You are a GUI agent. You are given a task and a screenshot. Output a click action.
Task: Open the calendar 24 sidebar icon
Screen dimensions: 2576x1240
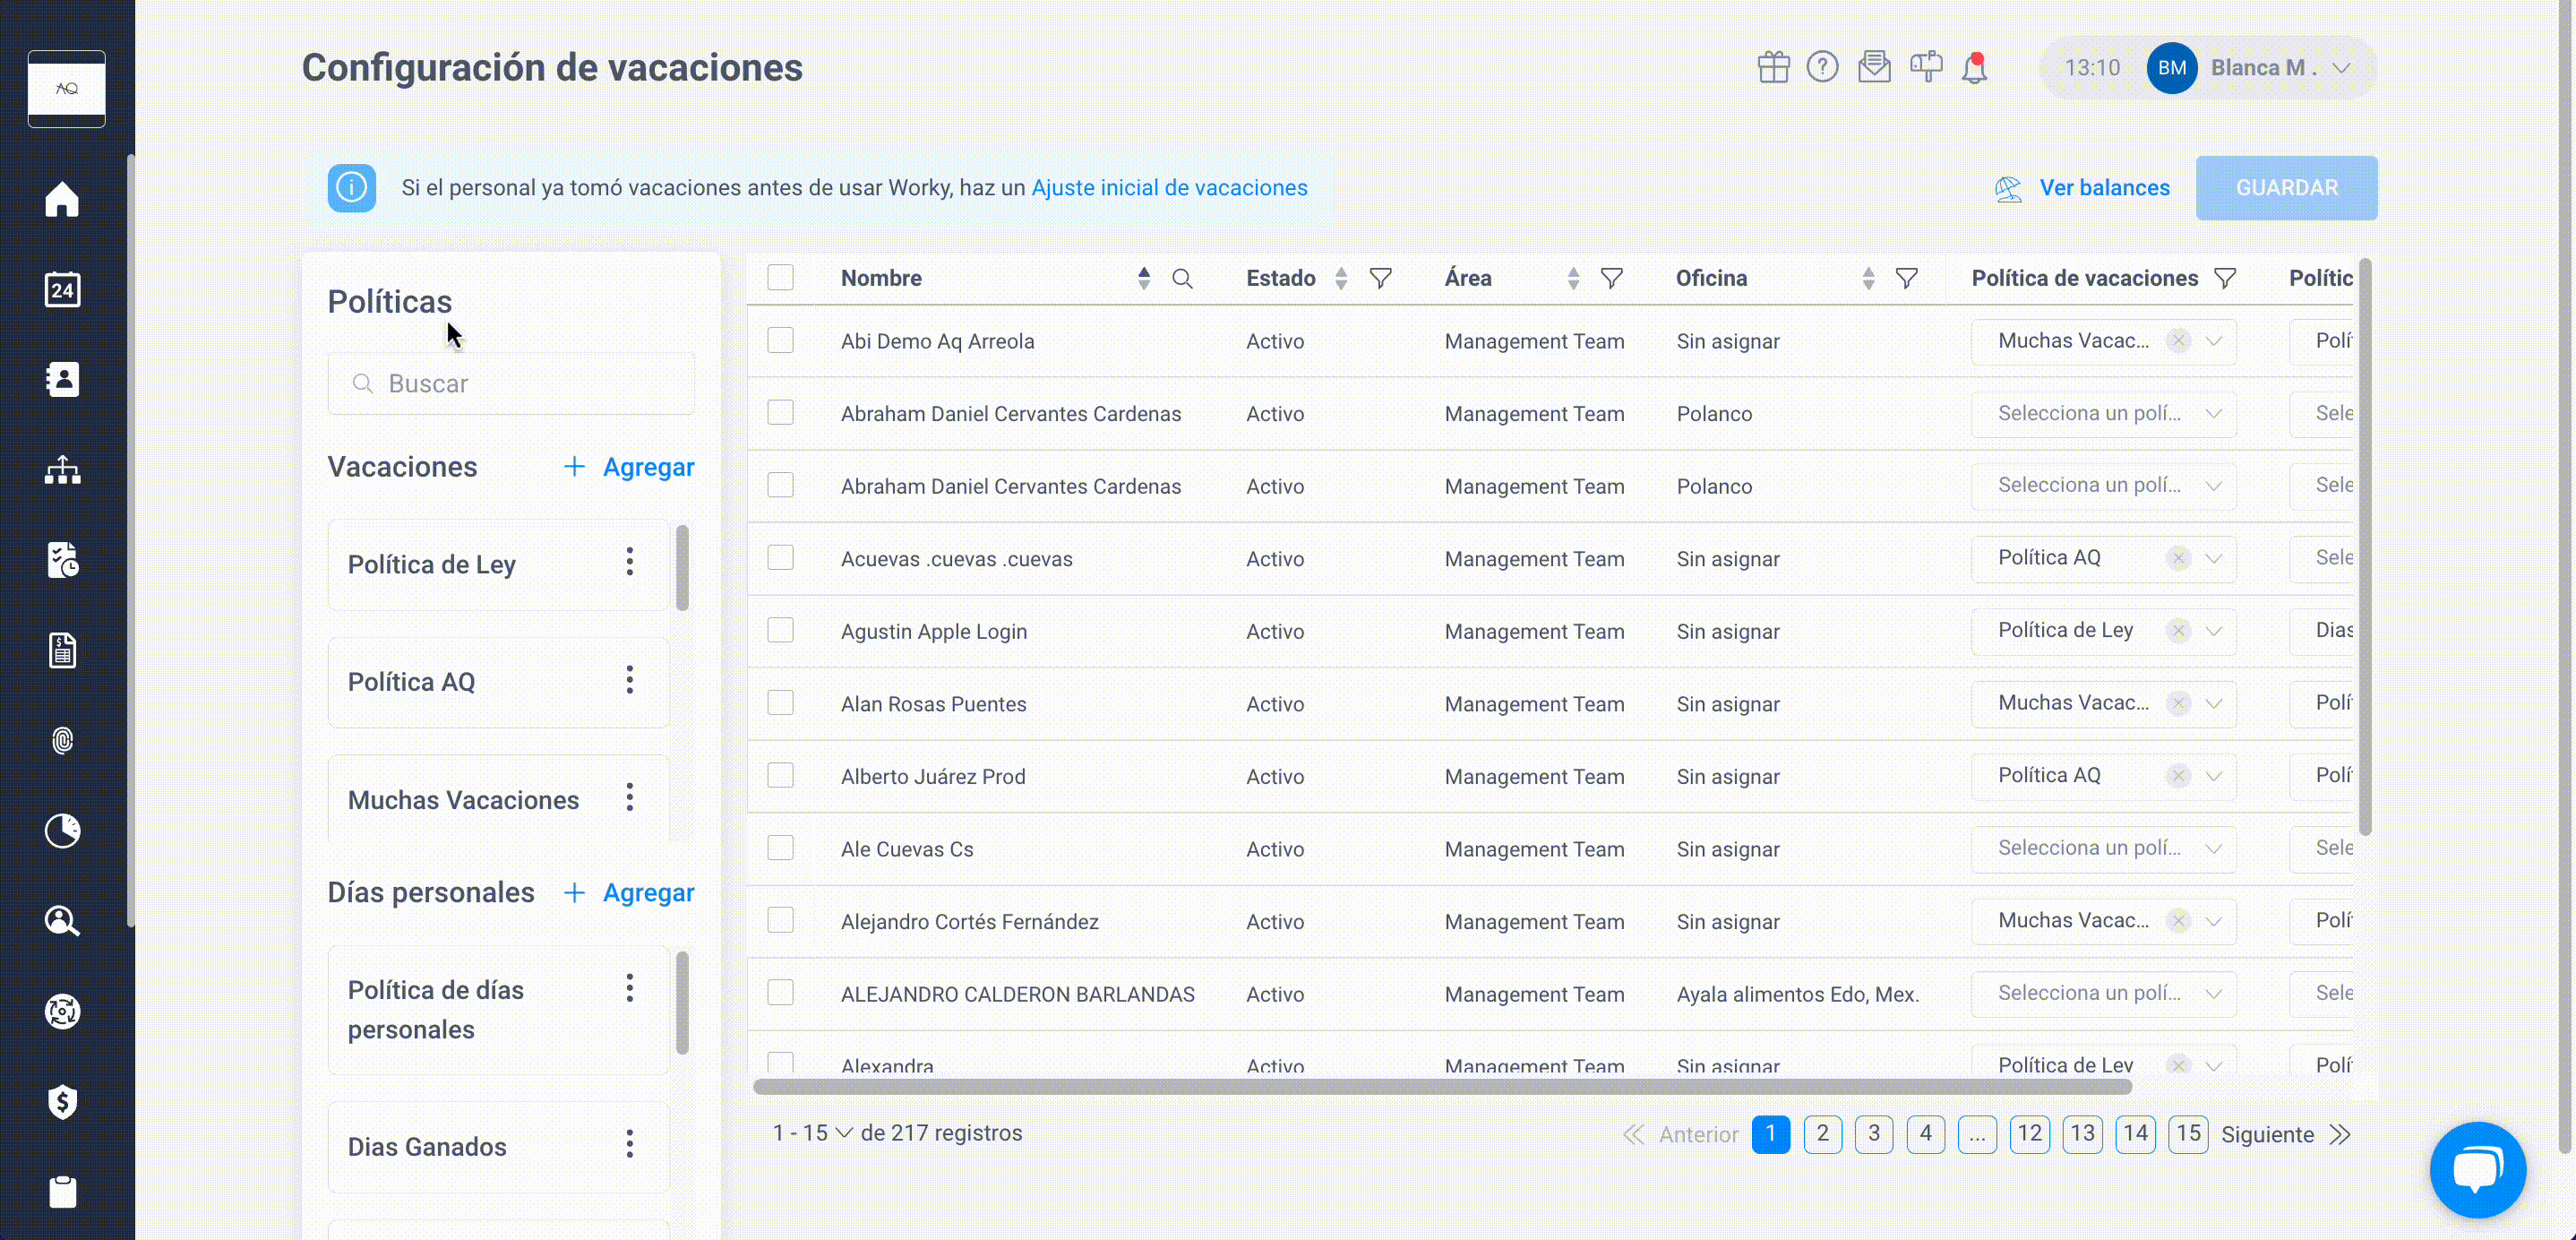point(62,289)
